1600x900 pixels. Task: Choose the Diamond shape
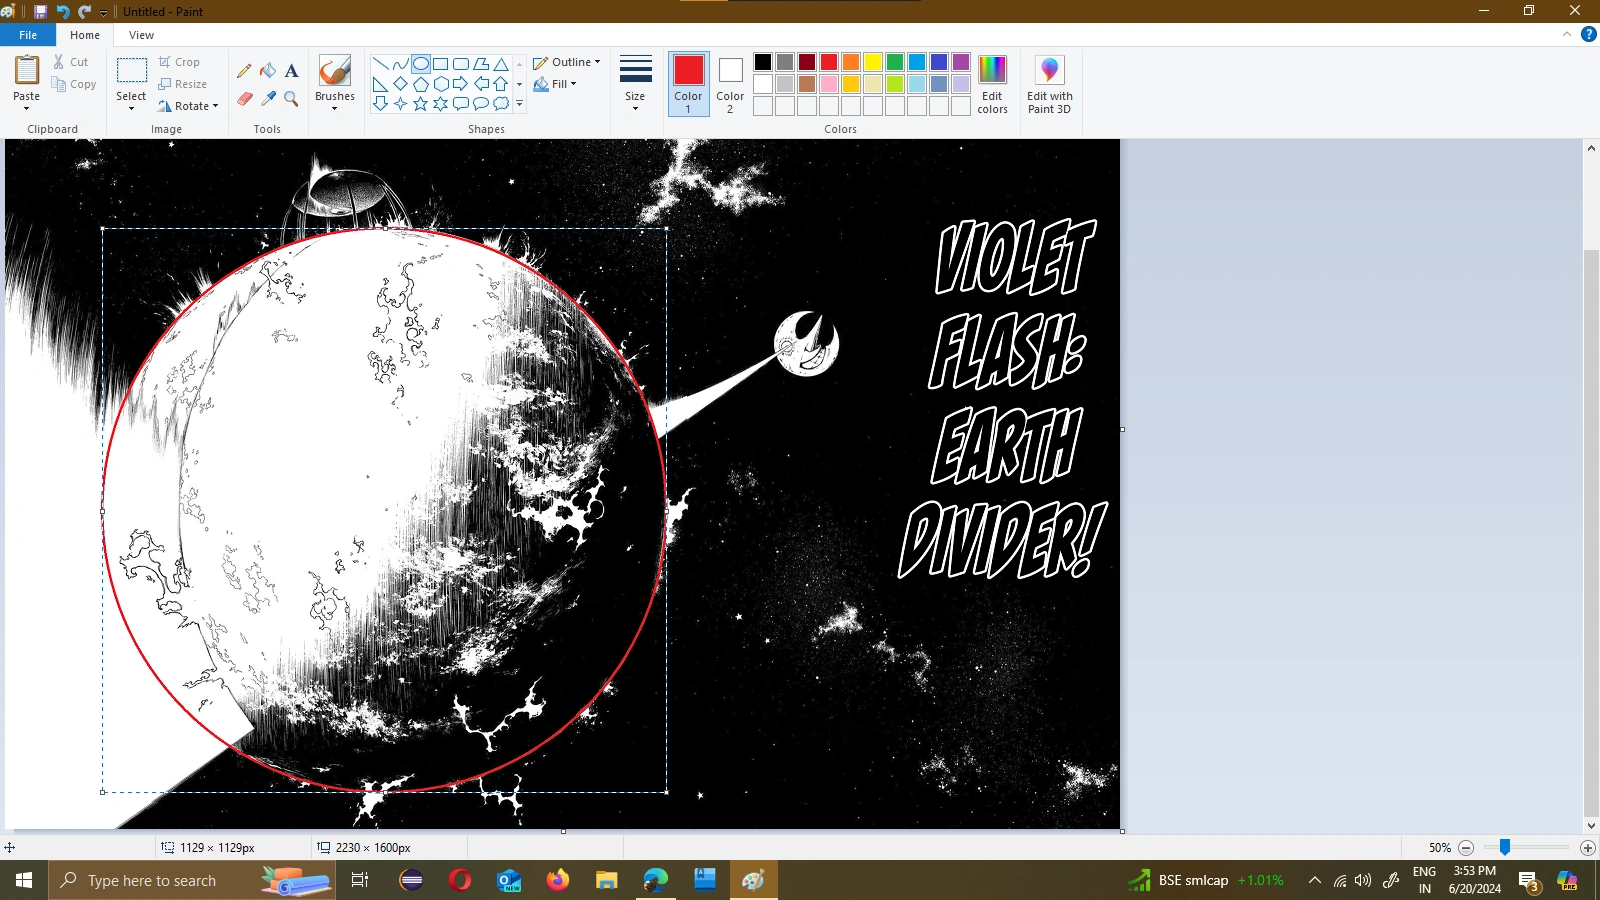[x=400, y=84]
